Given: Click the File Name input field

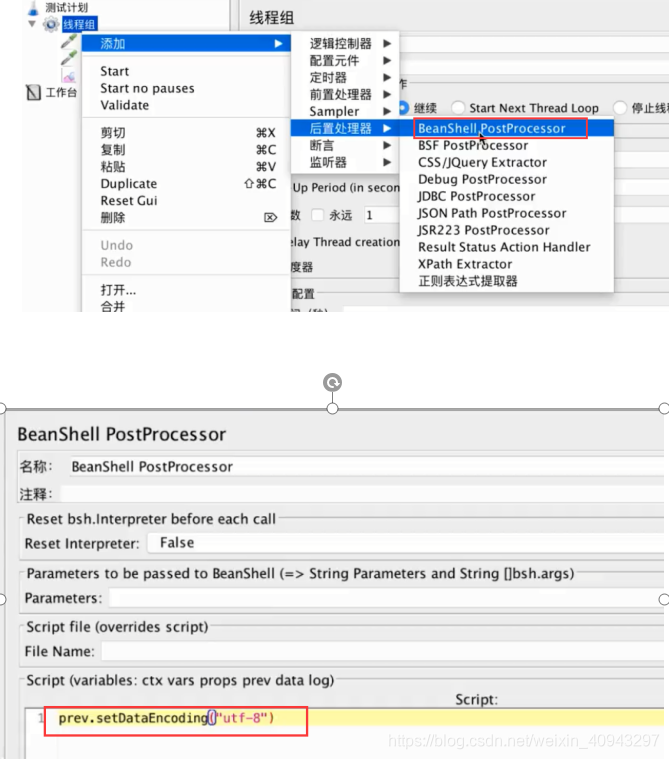Looking at the screenshot, I should [x=383, y=651].
